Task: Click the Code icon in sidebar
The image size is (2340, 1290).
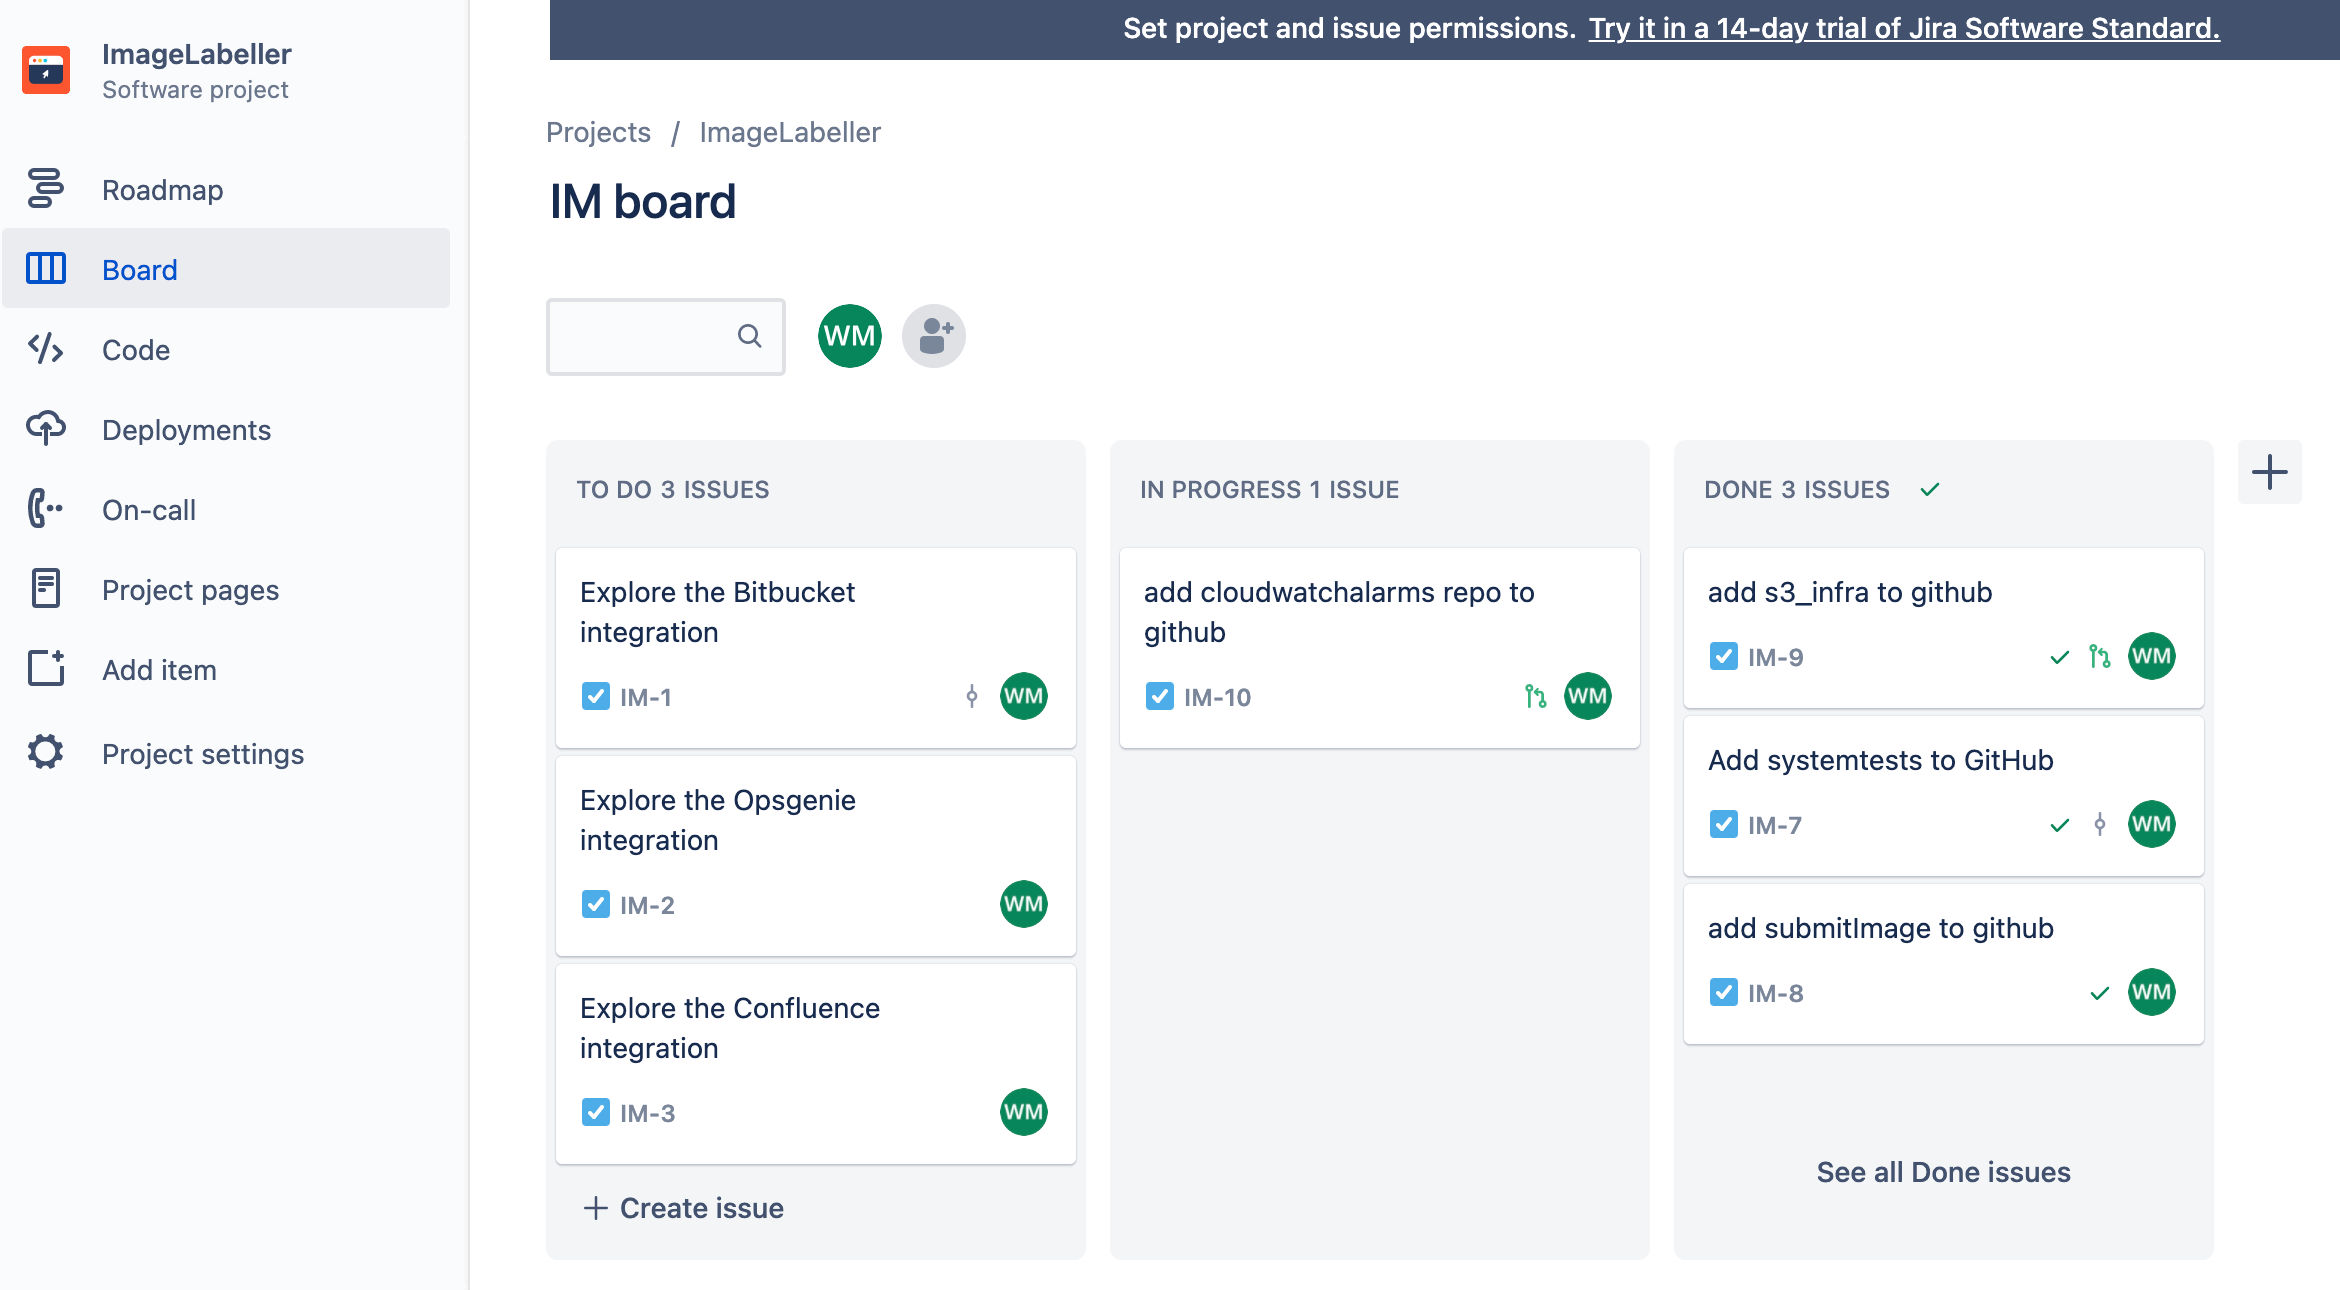Action: pos(48,350)
